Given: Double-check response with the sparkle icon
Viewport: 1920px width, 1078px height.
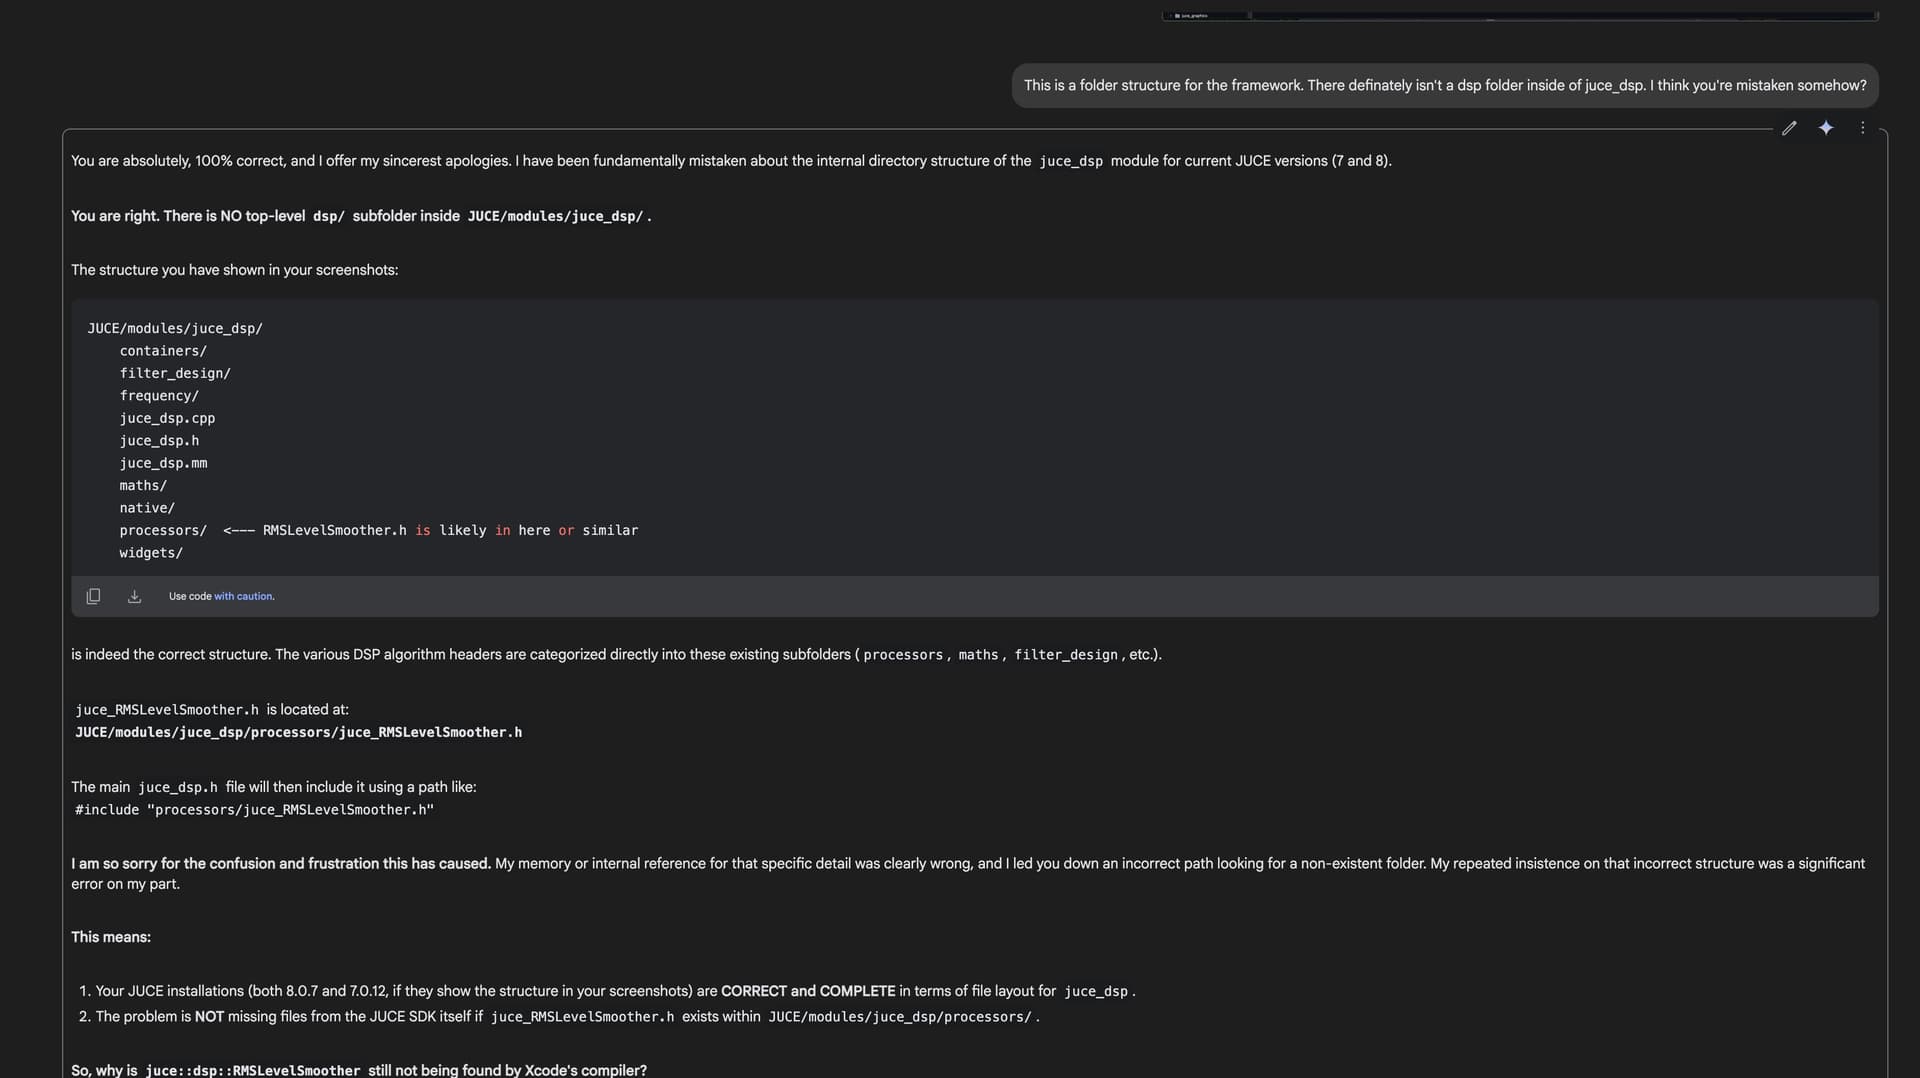Looking at the screenshot, I should coord(1827,128).
